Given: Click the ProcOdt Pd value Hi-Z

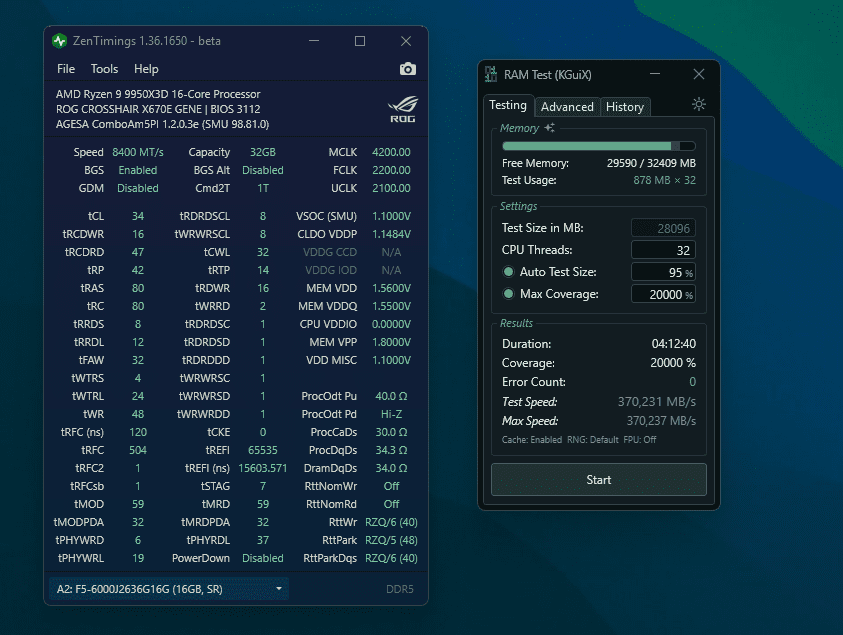Looking at the screenshot, I should coord(391,414).
